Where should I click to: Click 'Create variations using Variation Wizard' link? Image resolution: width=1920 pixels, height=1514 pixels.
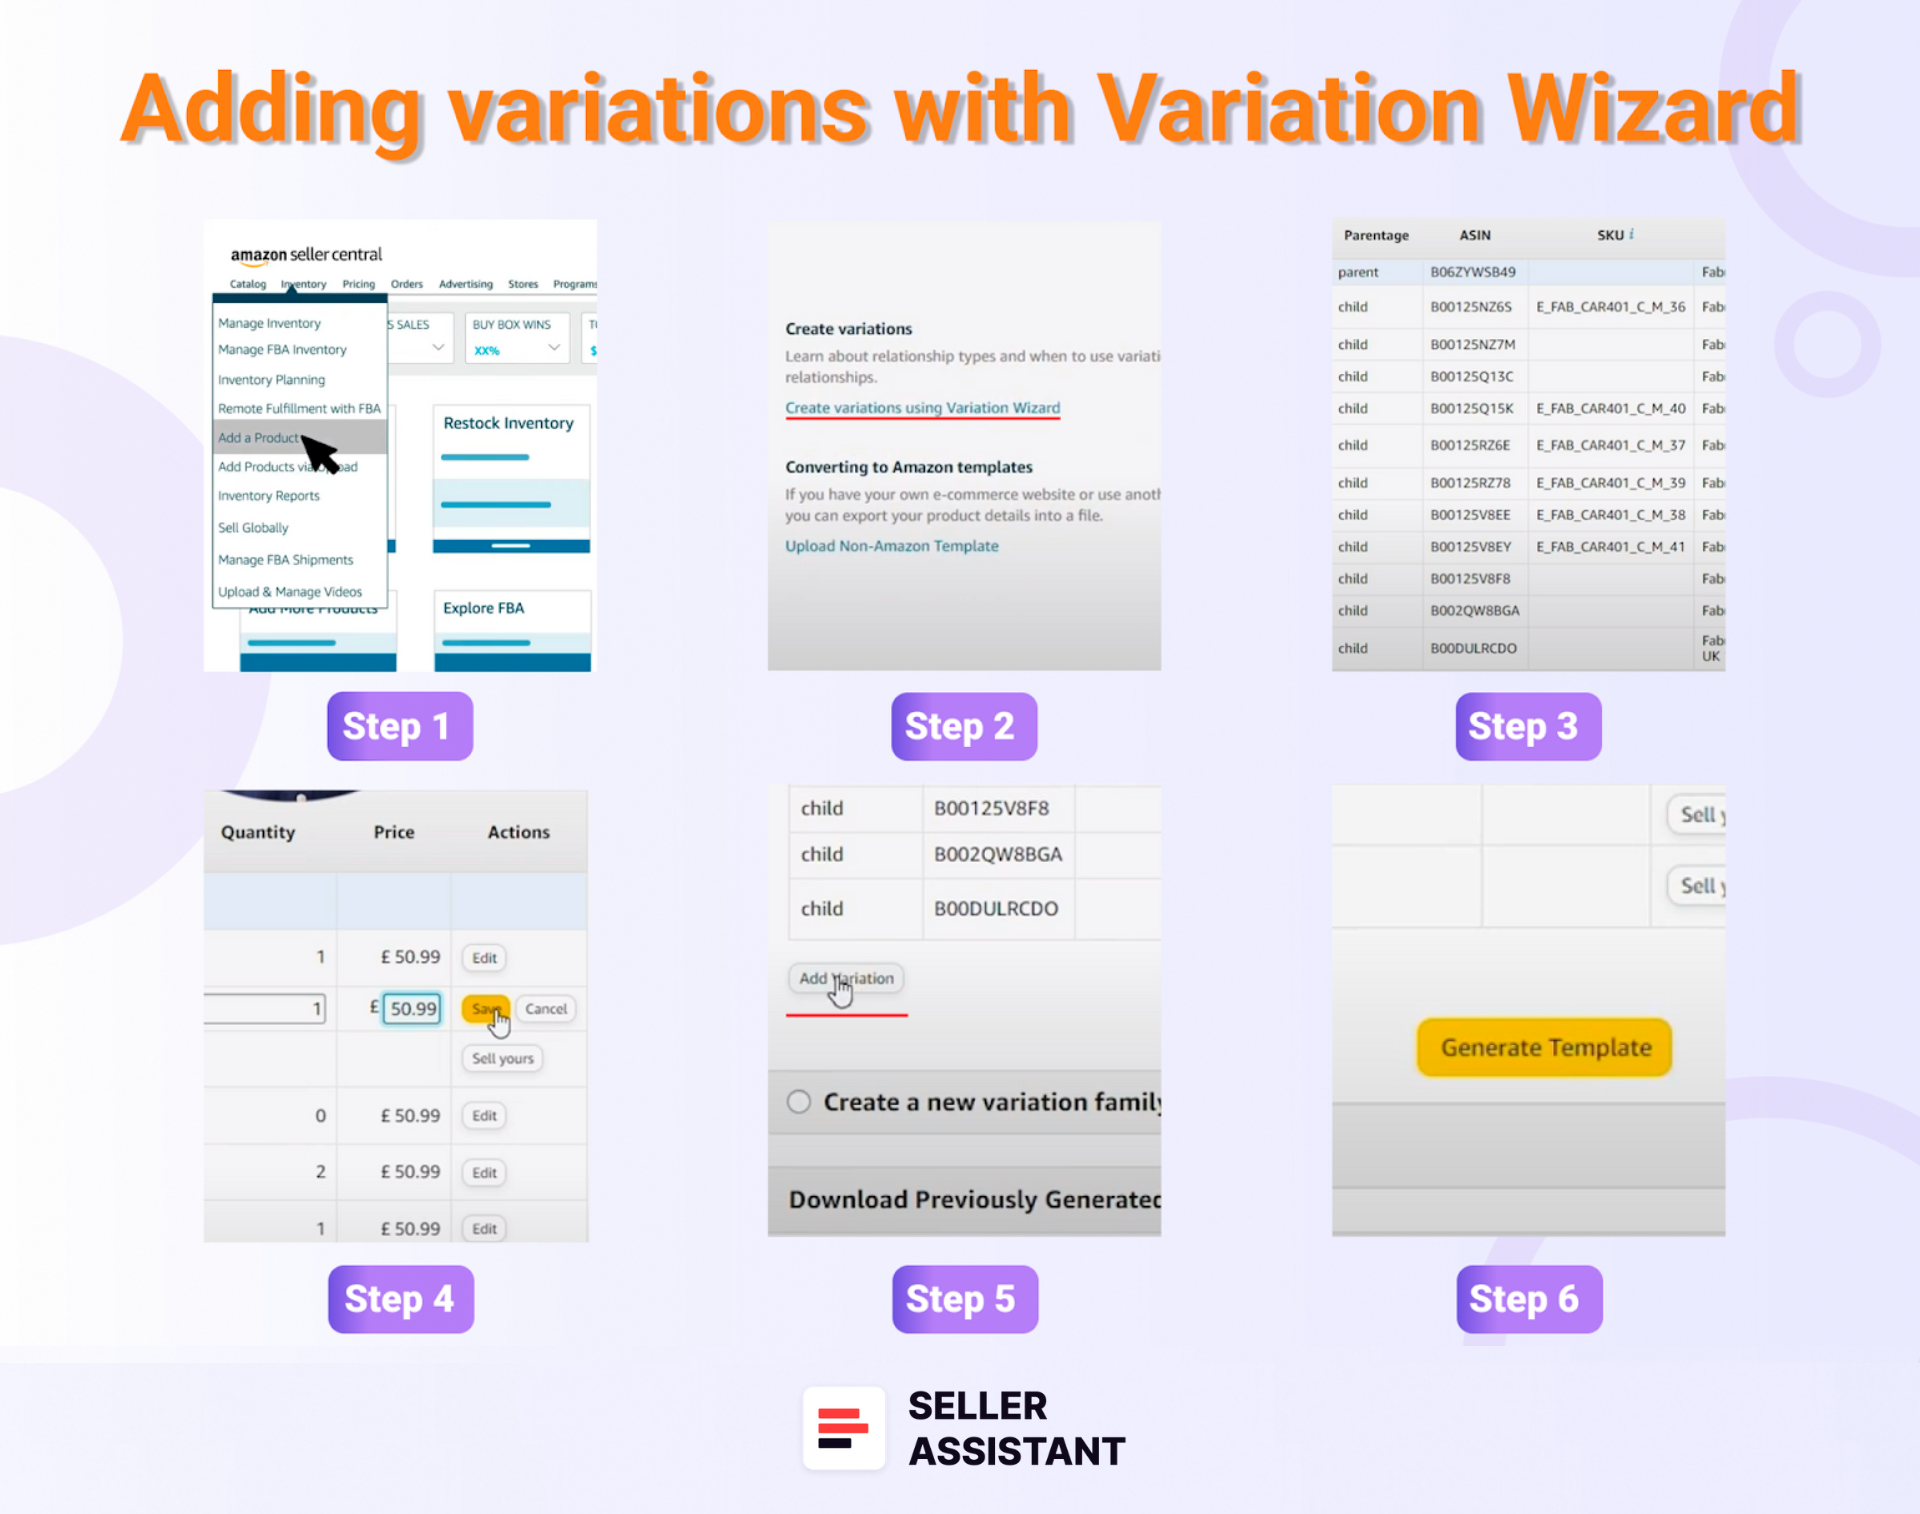923,409
